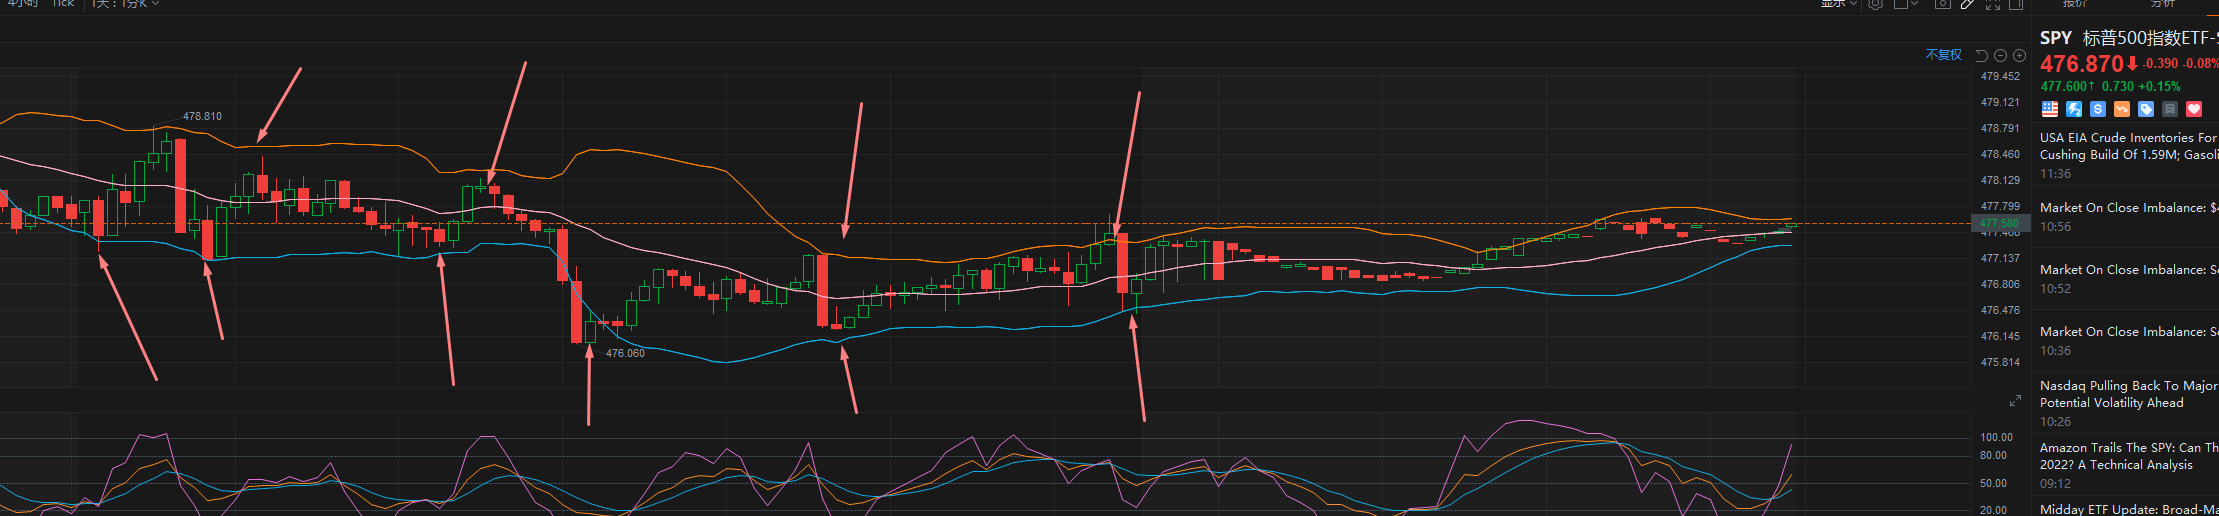Click the 476.060 low price label

(625, 353)
